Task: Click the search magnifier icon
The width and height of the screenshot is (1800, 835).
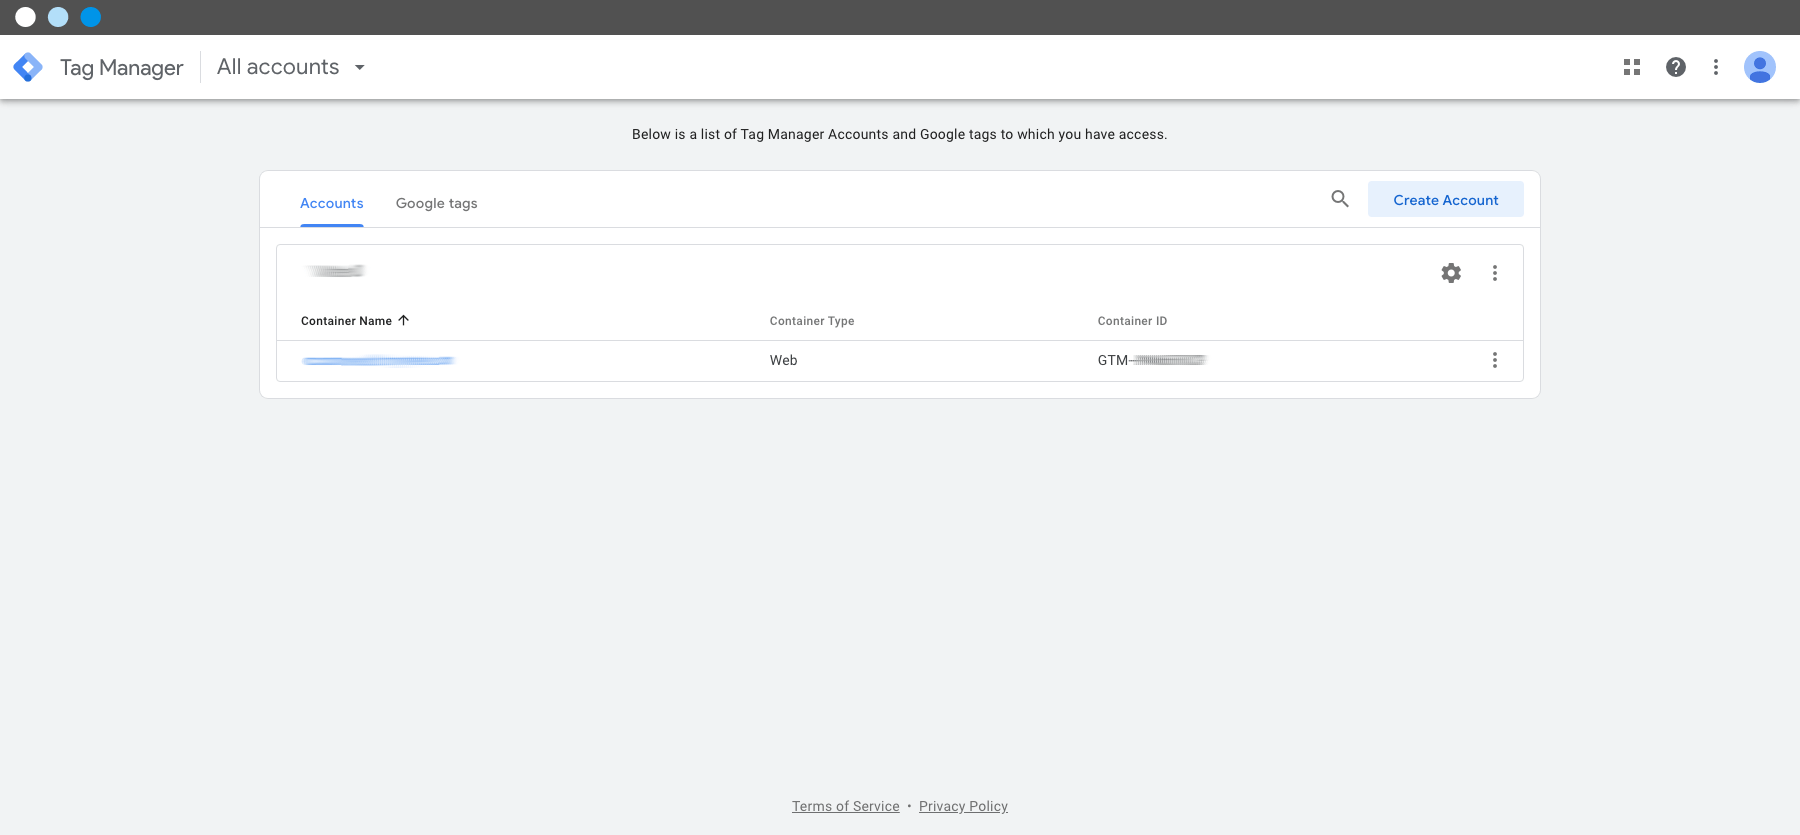Action: tap(1340, 199)
